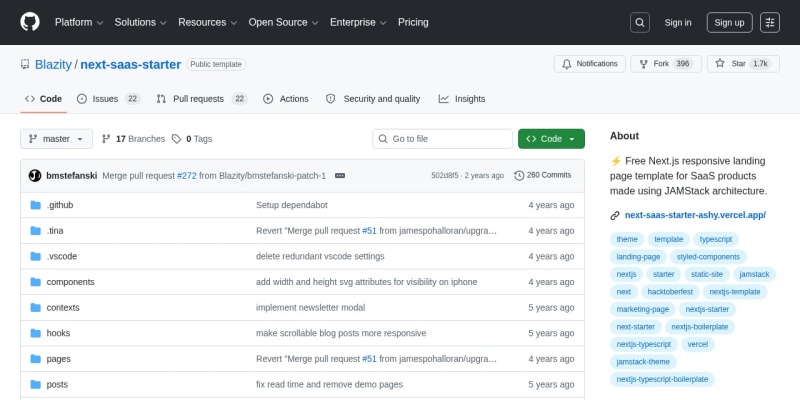
Task: Click the vercel topic tag
Action: [697, 344]
